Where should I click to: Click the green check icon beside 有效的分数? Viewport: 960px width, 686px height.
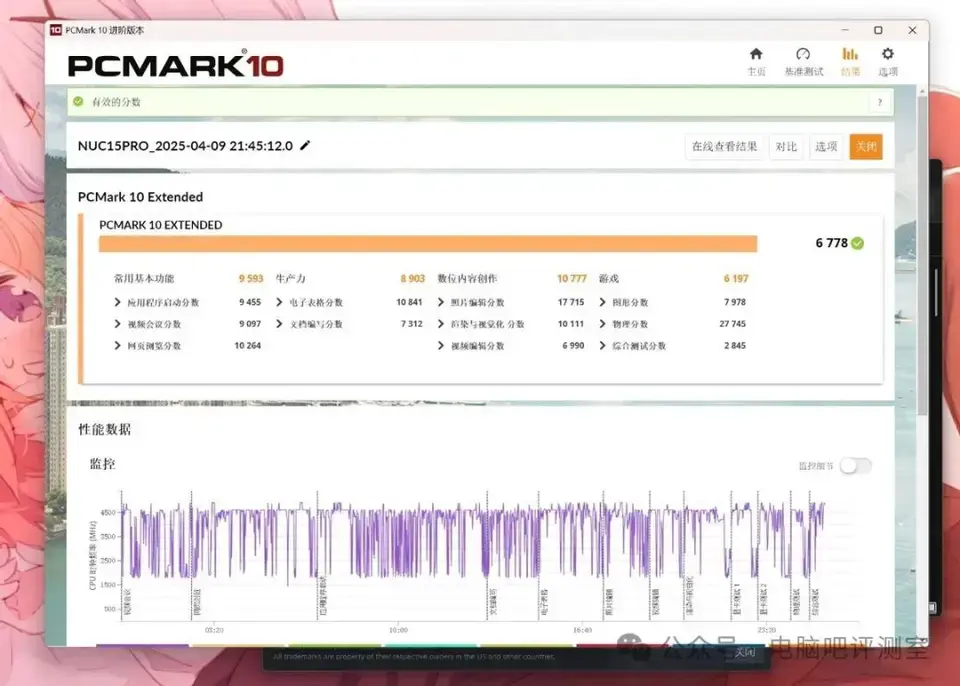[x=78, y=101]
